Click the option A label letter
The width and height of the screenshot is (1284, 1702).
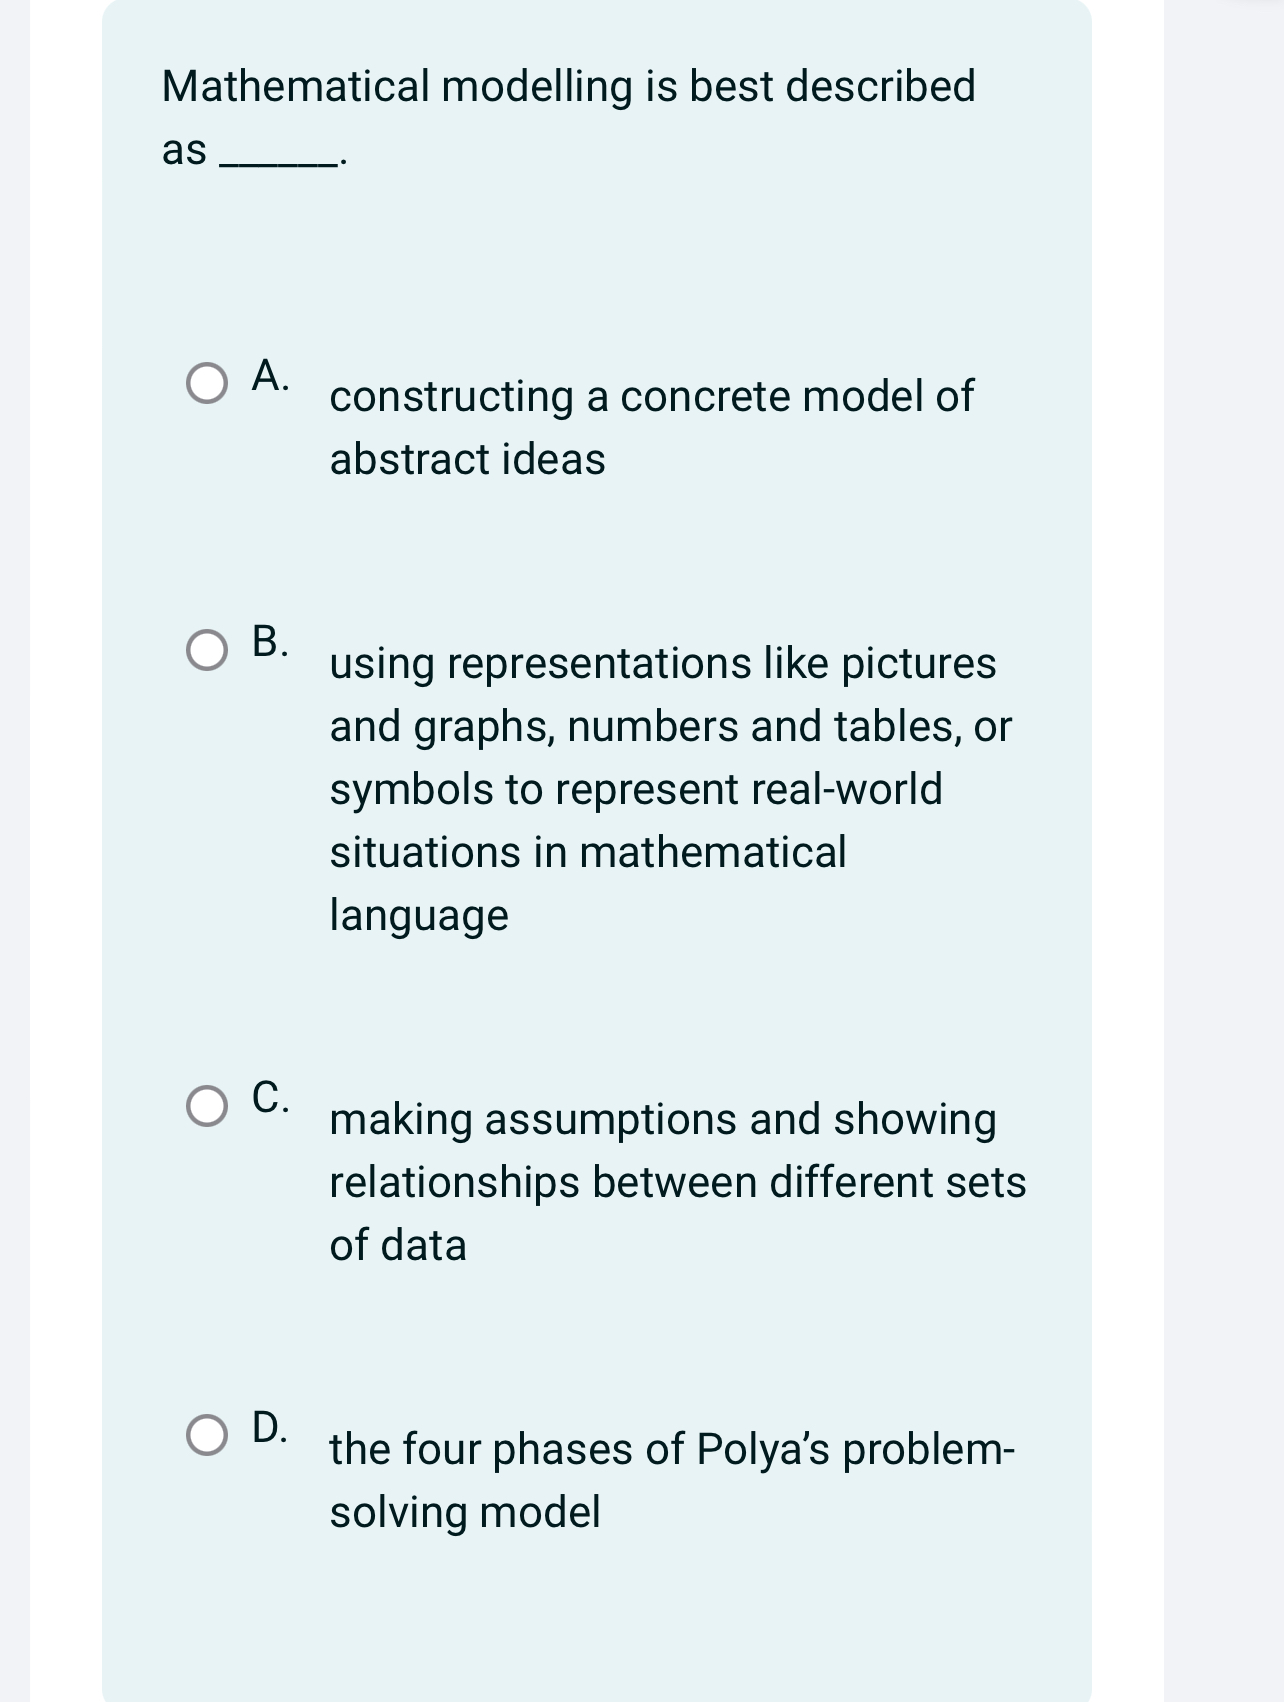click(268, 374)
